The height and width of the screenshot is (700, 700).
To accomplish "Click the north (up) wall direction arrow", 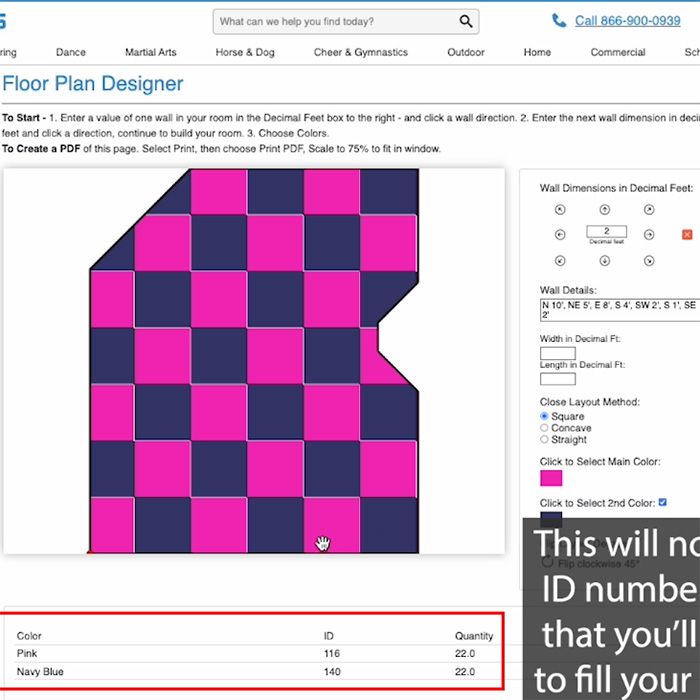I will point(604,209).
